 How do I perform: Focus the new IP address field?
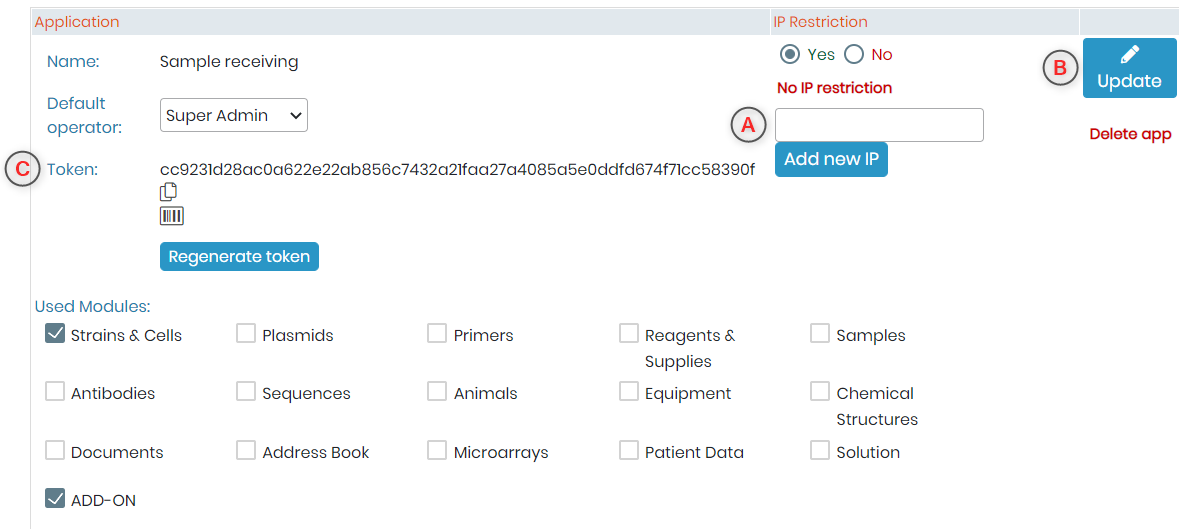click(879, 125)
